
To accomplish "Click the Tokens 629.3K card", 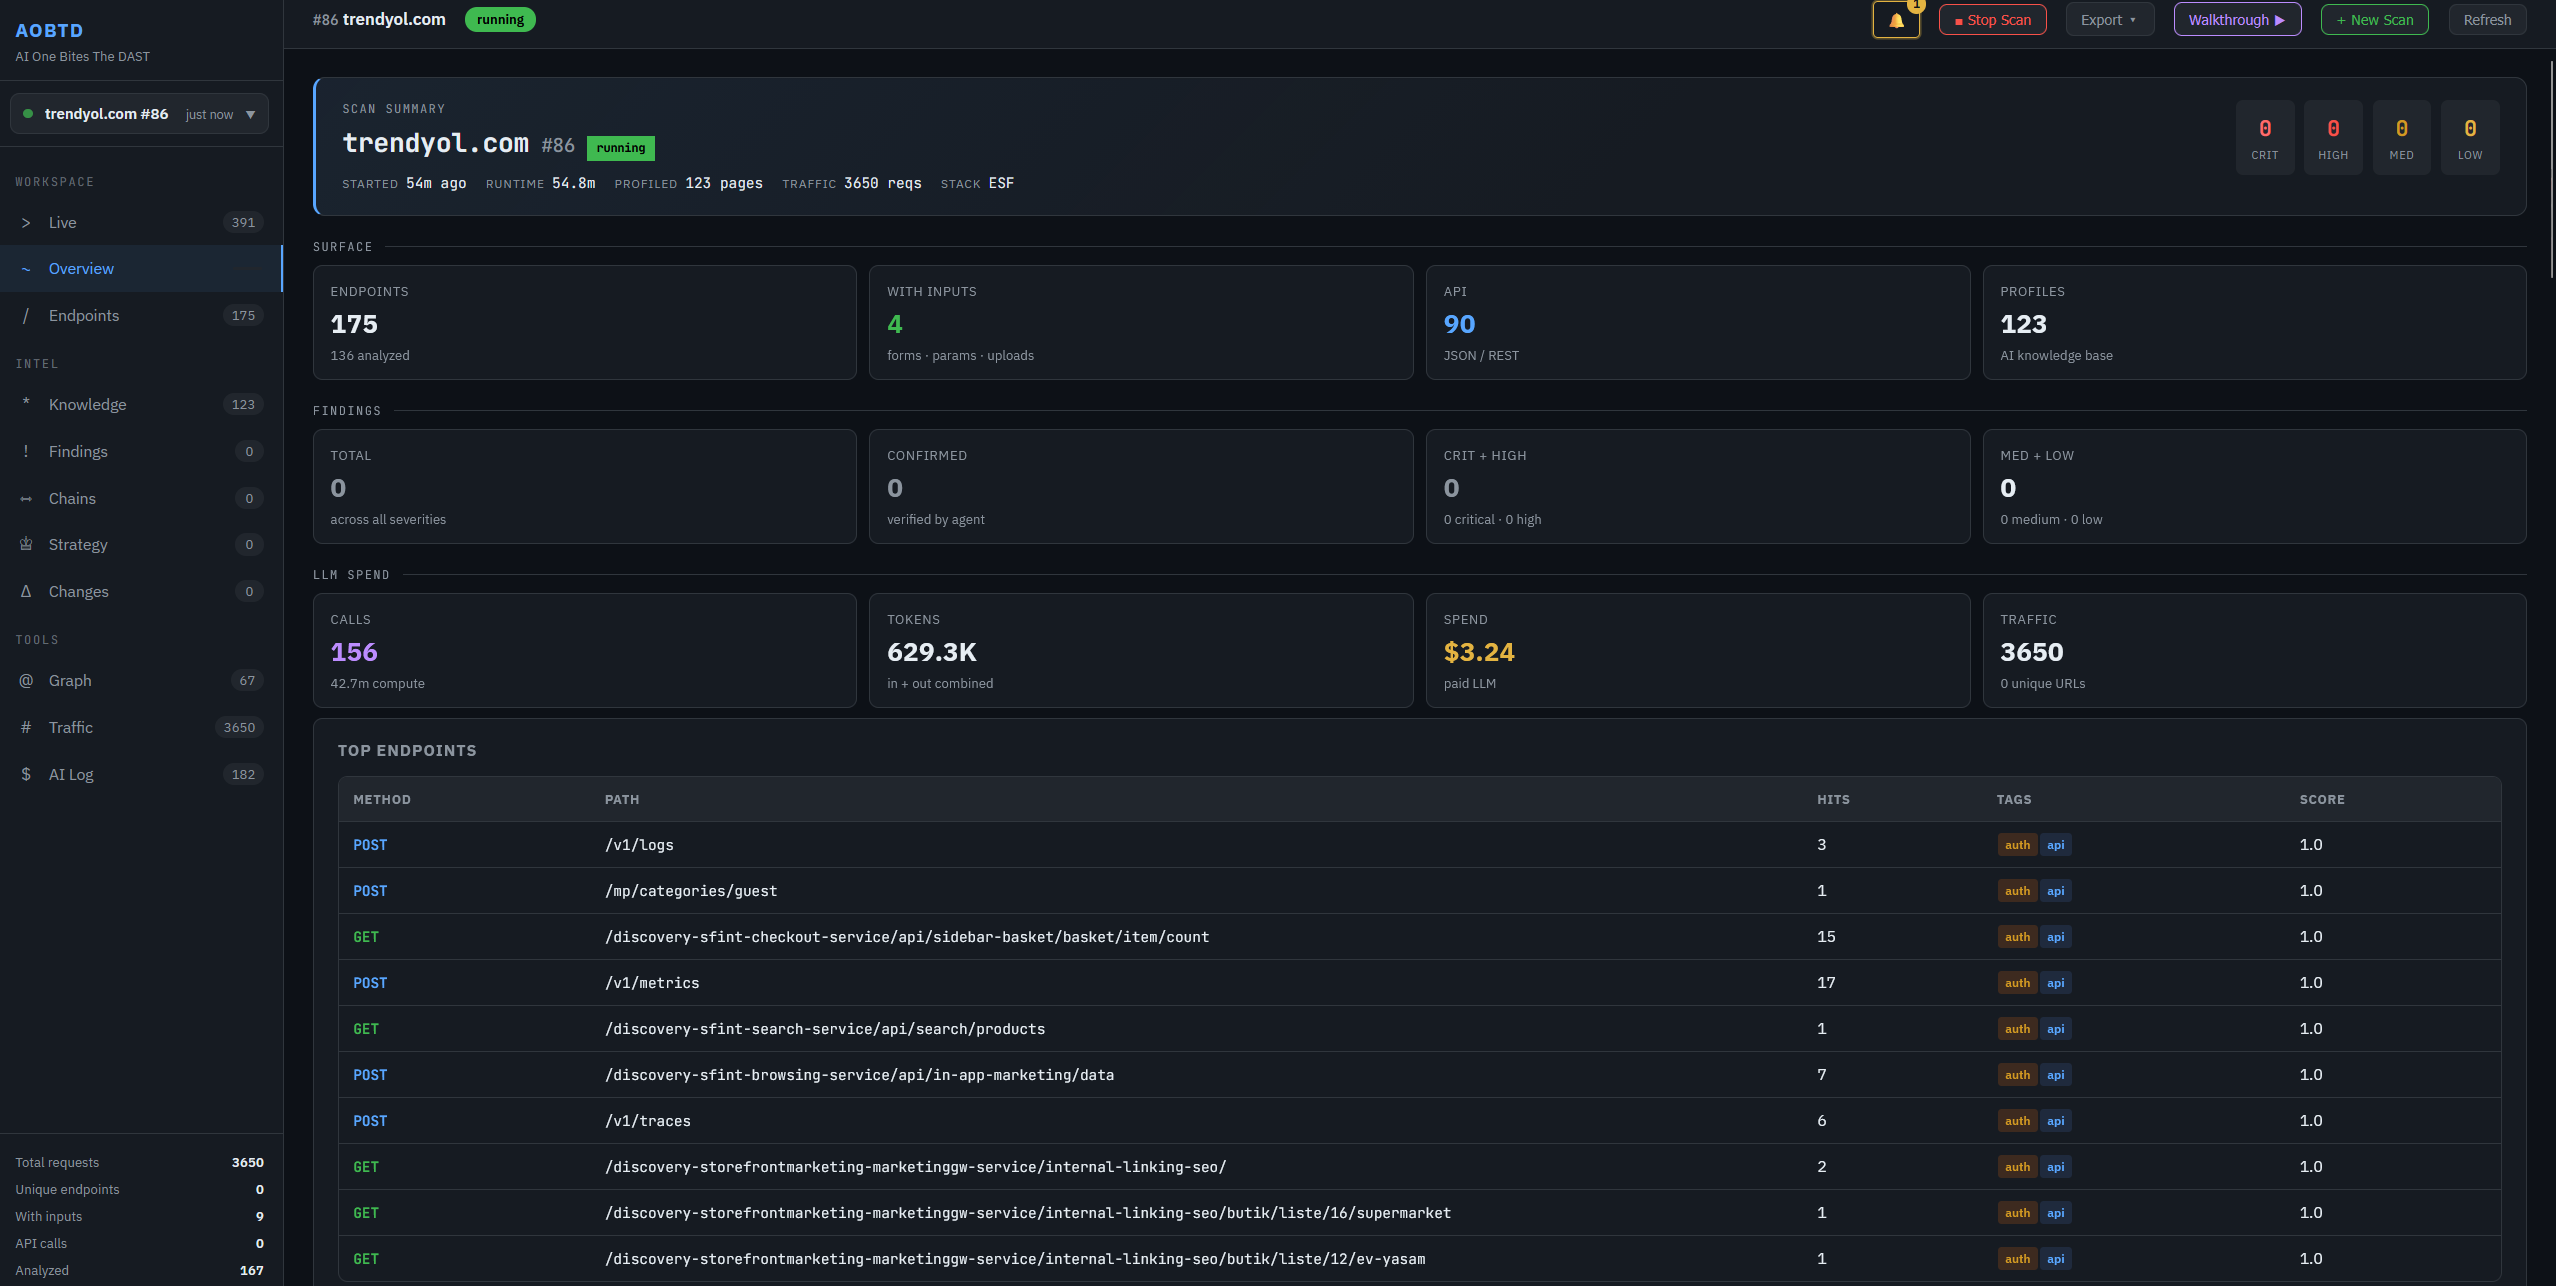I will tap(1141, 650).
